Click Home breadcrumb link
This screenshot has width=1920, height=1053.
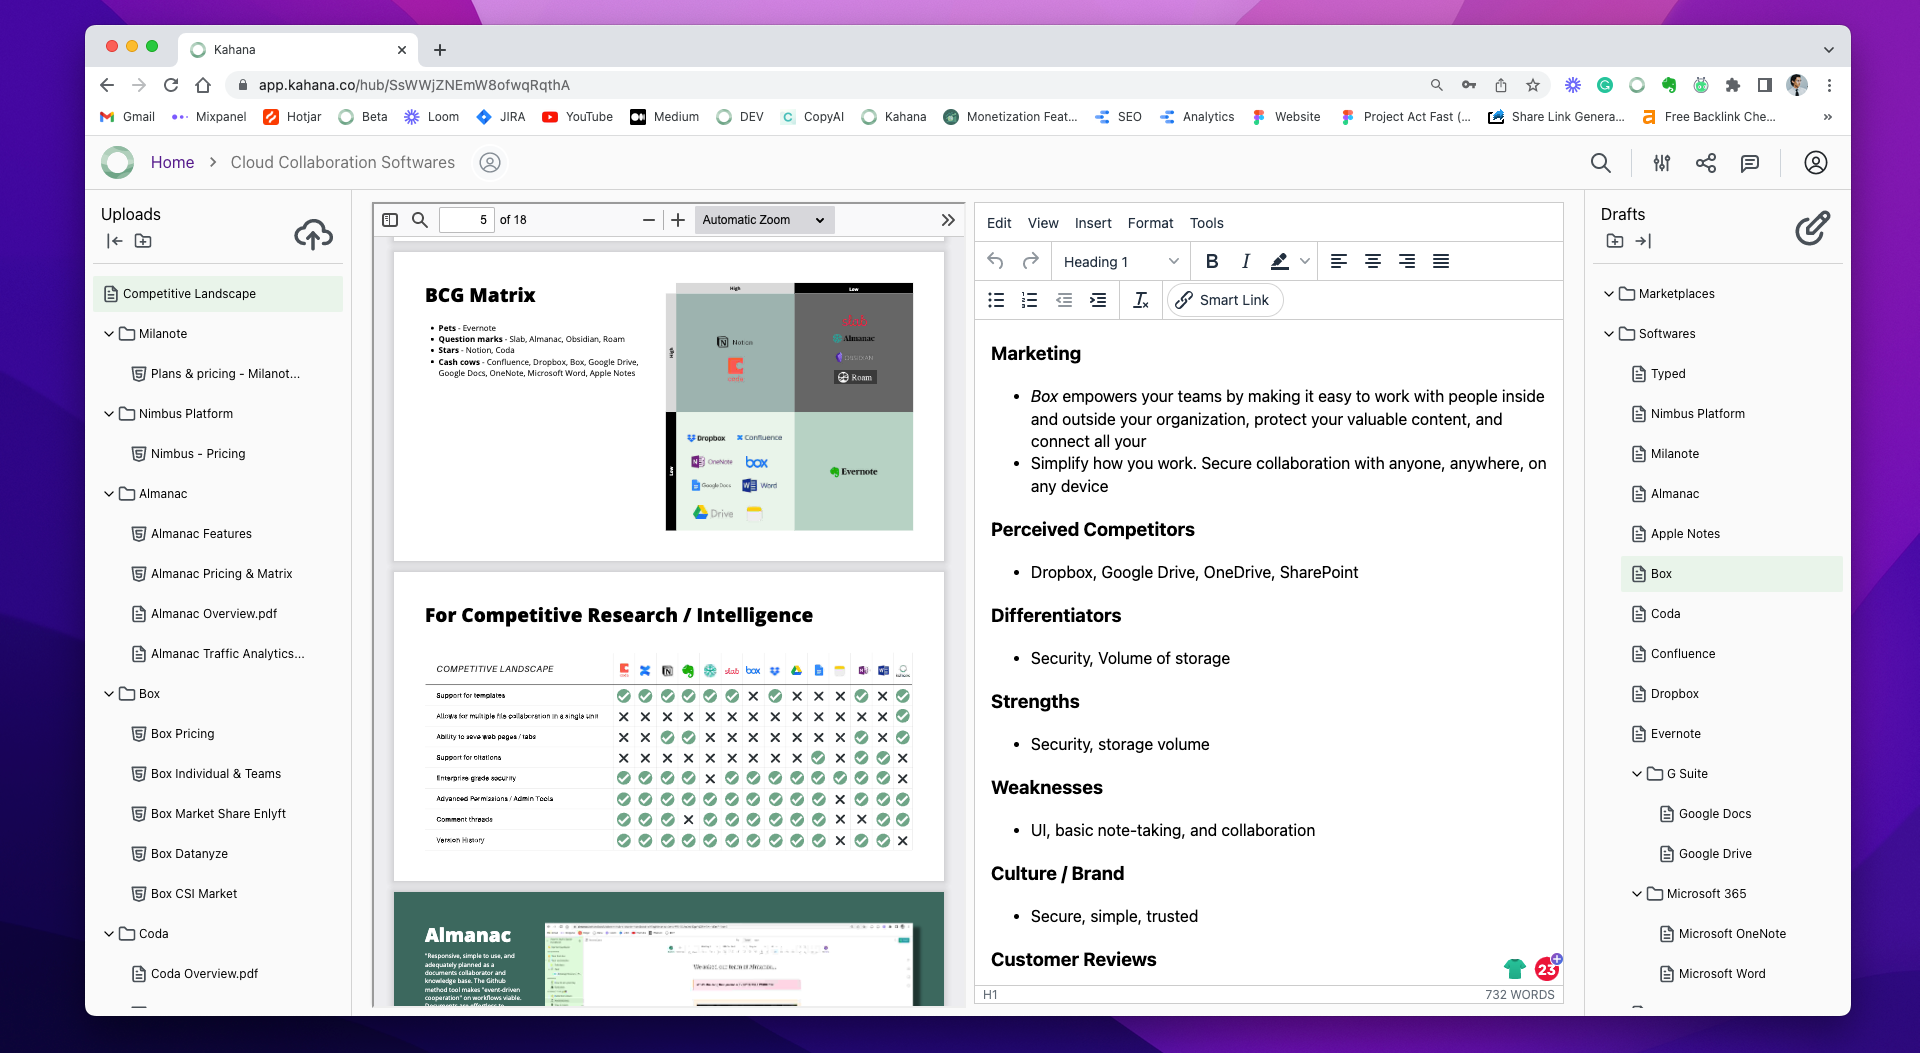[172, 162]
